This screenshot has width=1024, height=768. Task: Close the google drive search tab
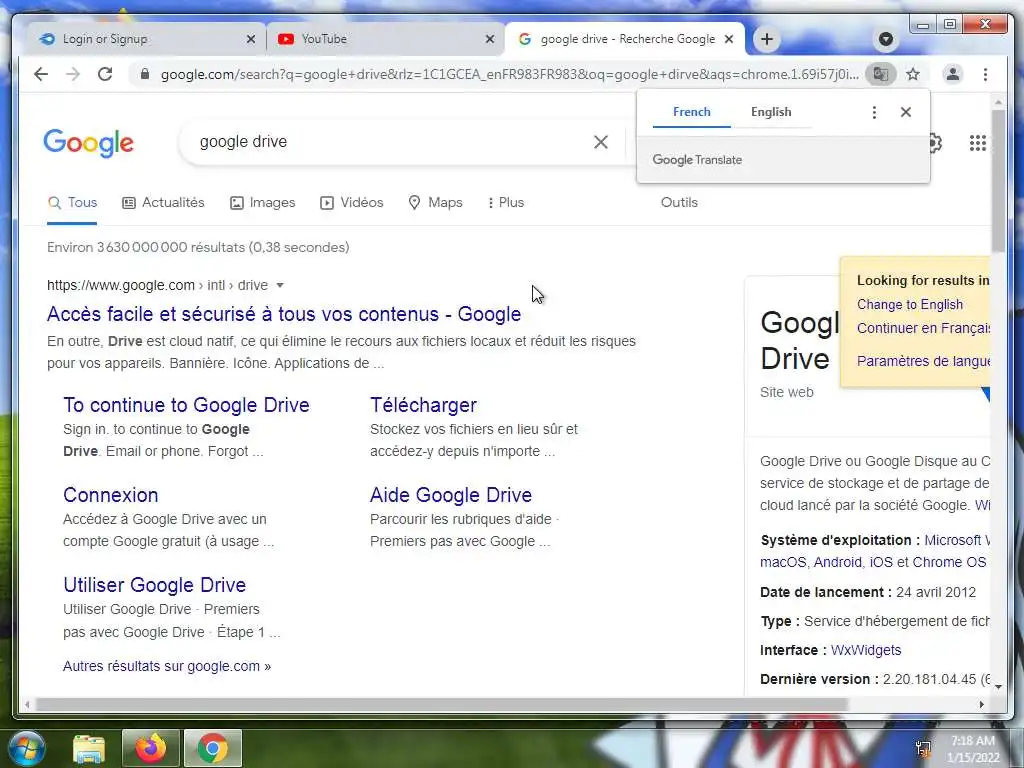pos(729,39)
